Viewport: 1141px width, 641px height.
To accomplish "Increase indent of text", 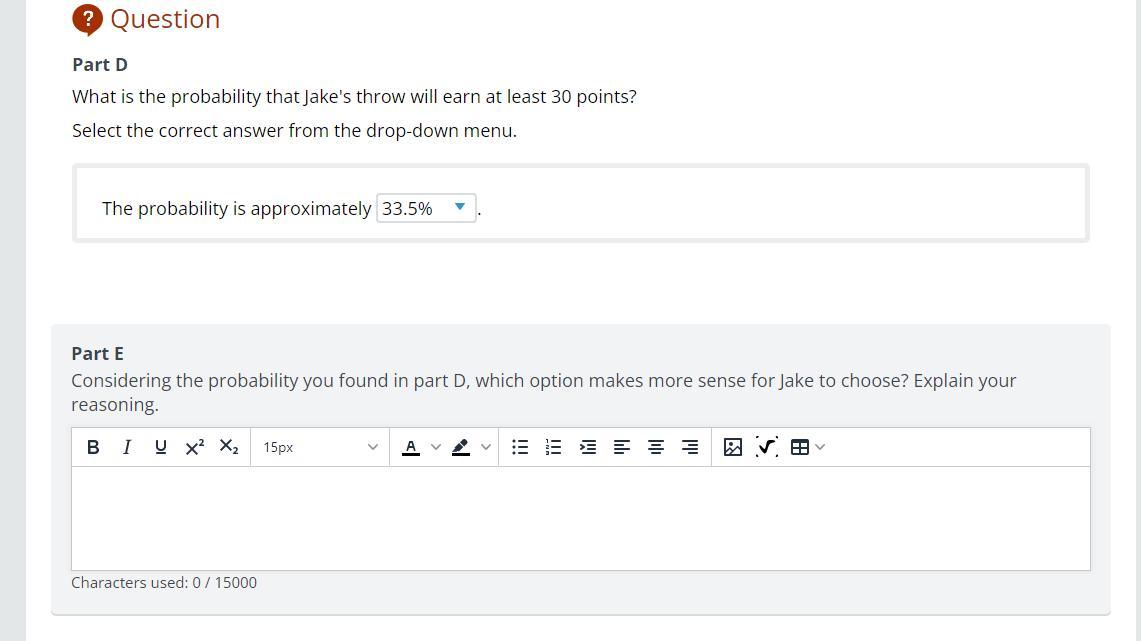I will tap(588, 447).
